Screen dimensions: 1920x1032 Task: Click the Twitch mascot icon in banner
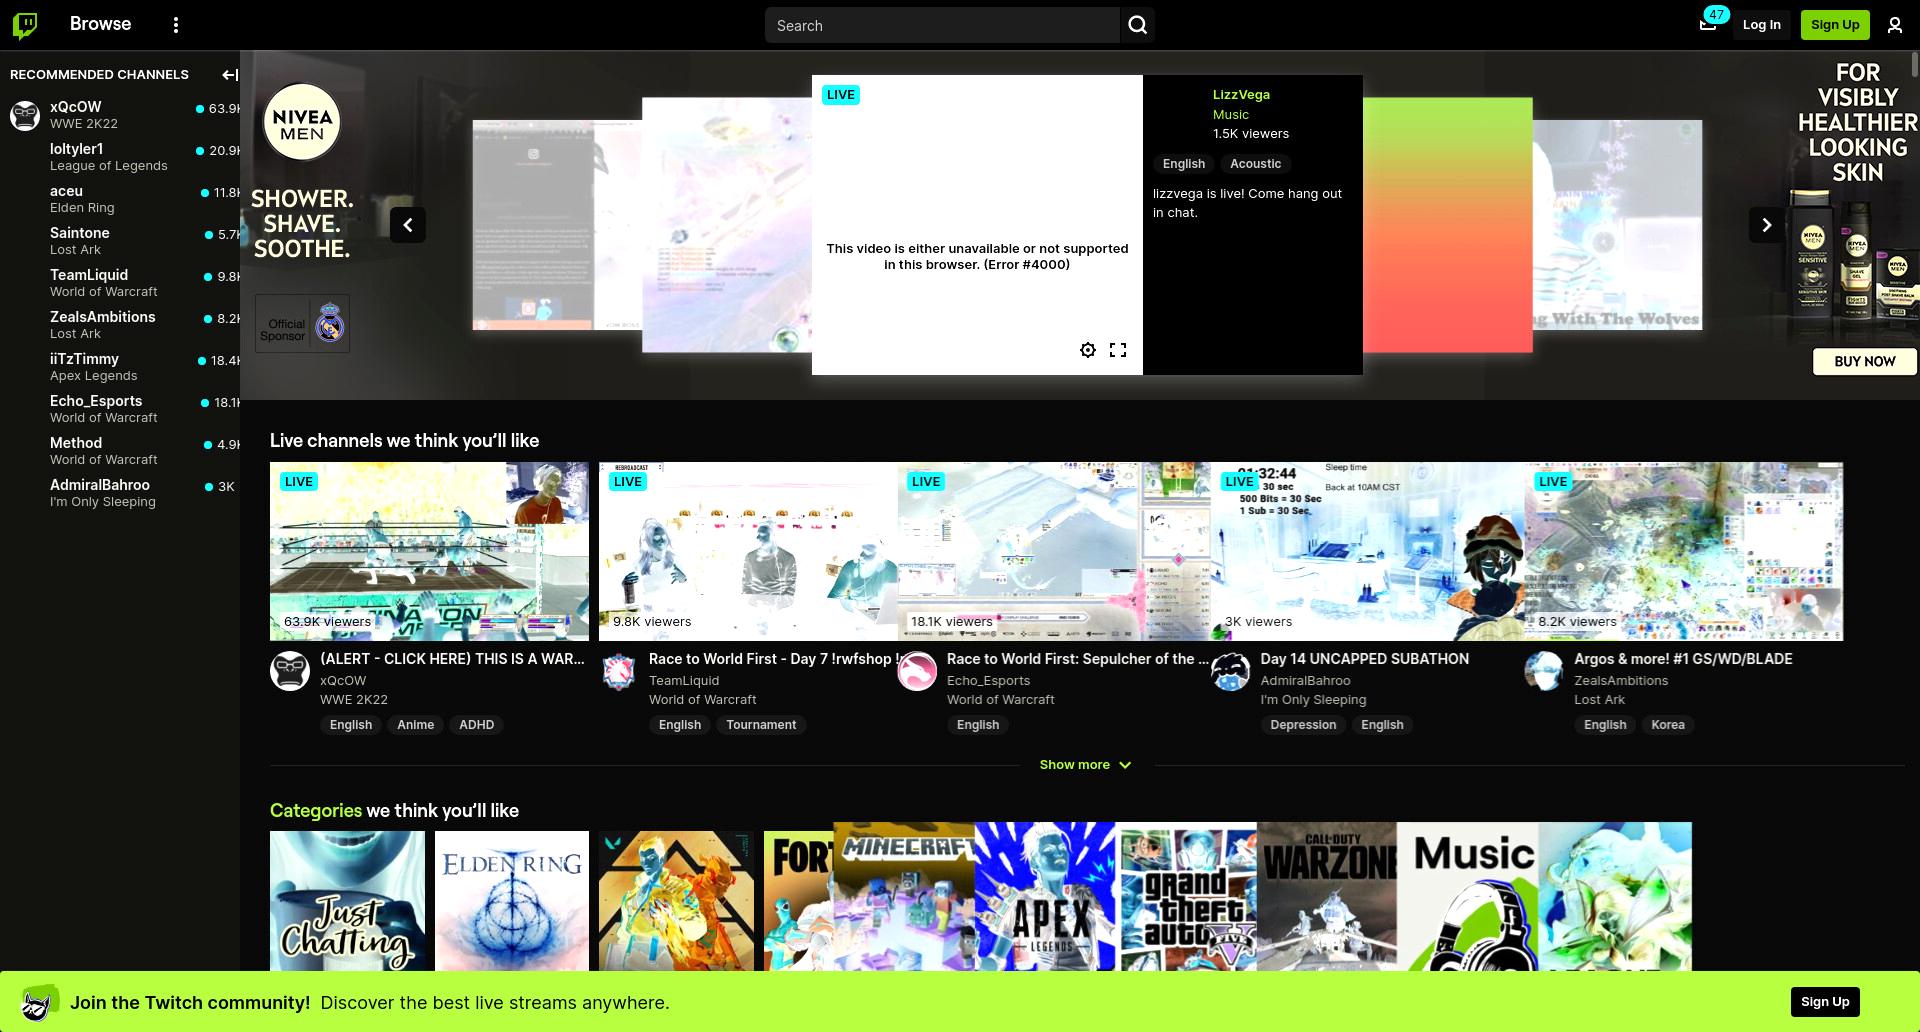click(x=39, y=1002)
